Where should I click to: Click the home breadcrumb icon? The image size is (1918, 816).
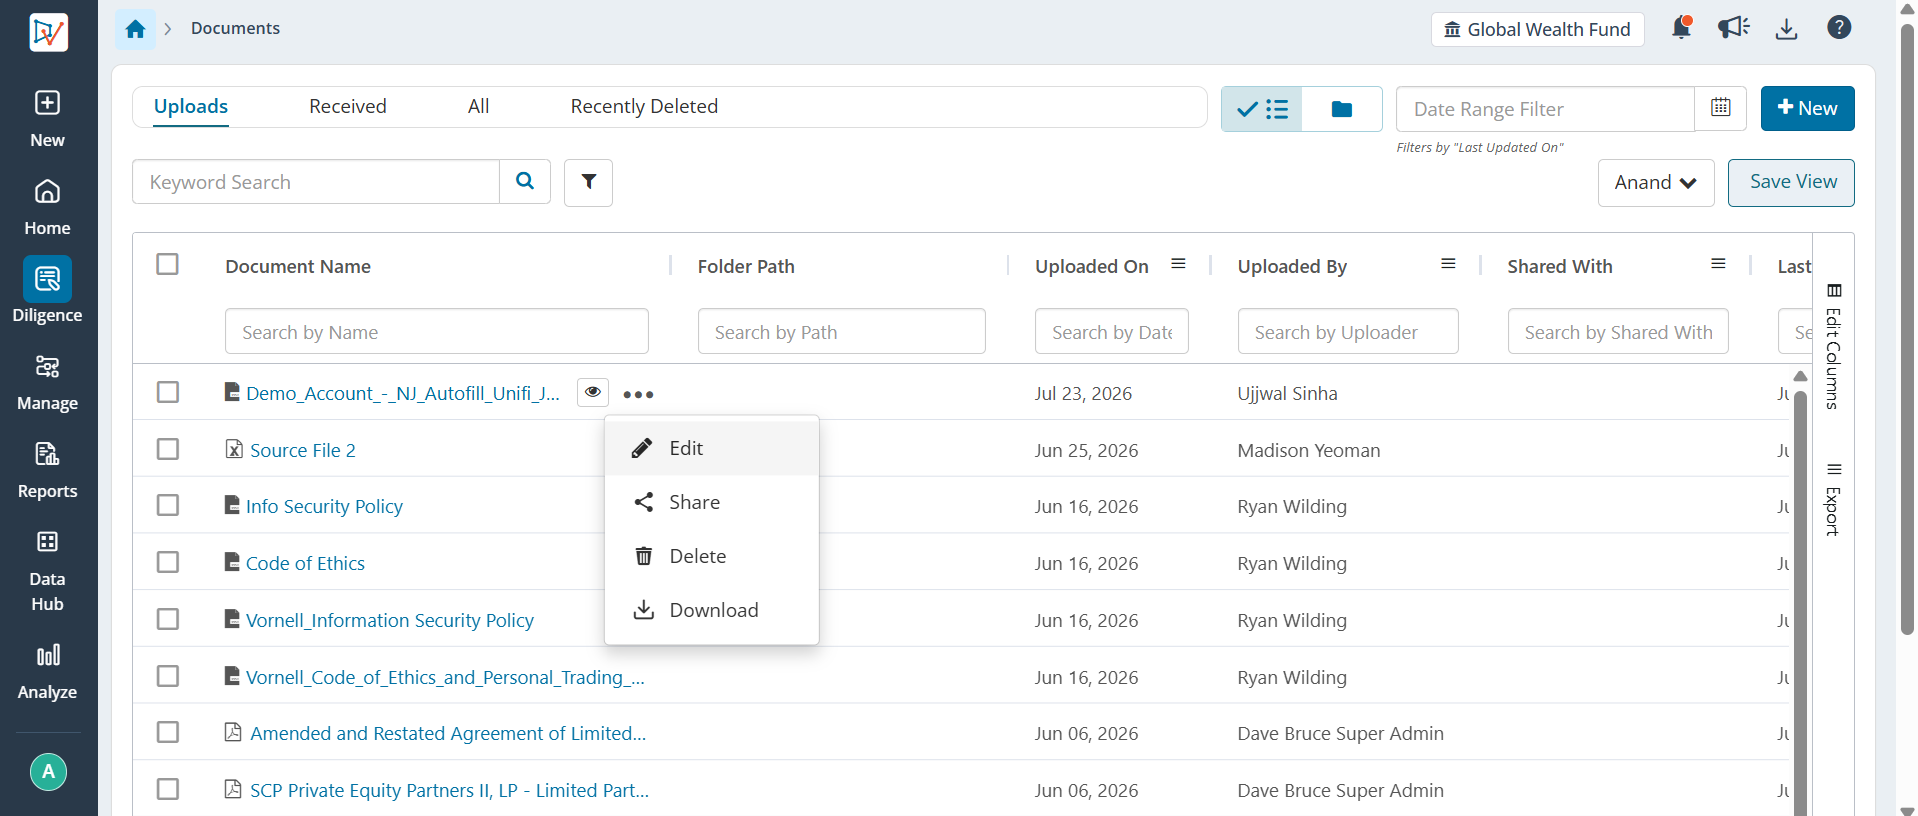coord(135,29)
